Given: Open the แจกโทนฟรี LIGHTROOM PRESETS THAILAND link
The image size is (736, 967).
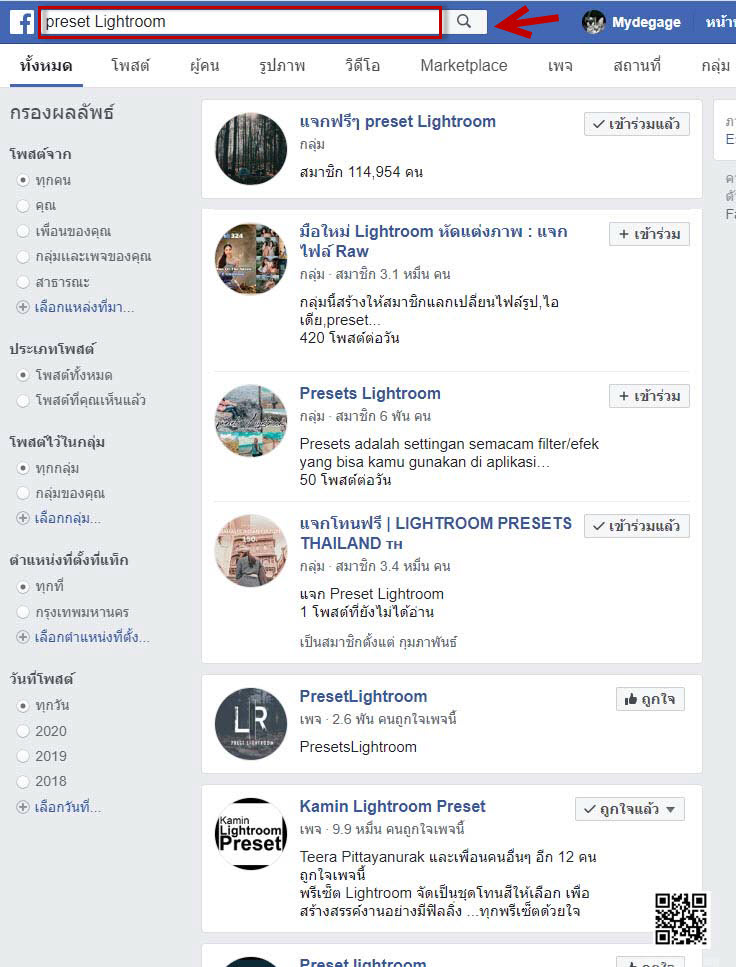Looking at the screenshot, I should pos(436,533).
